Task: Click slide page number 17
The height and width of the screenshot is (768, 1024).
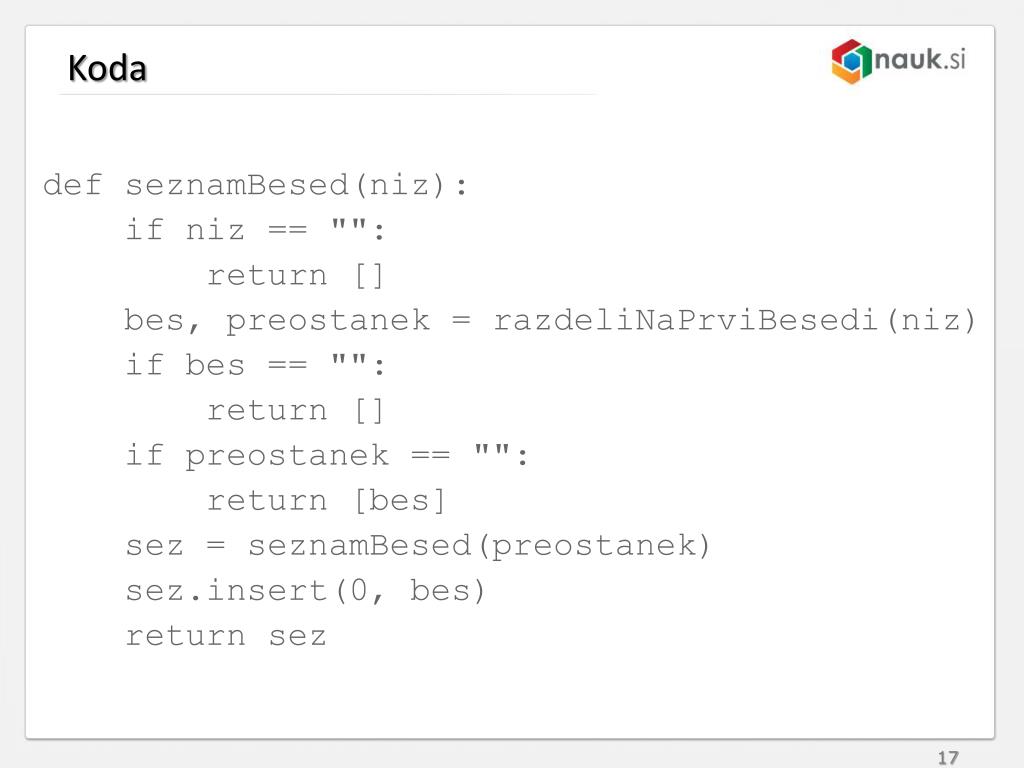Action: pos(948,758)
